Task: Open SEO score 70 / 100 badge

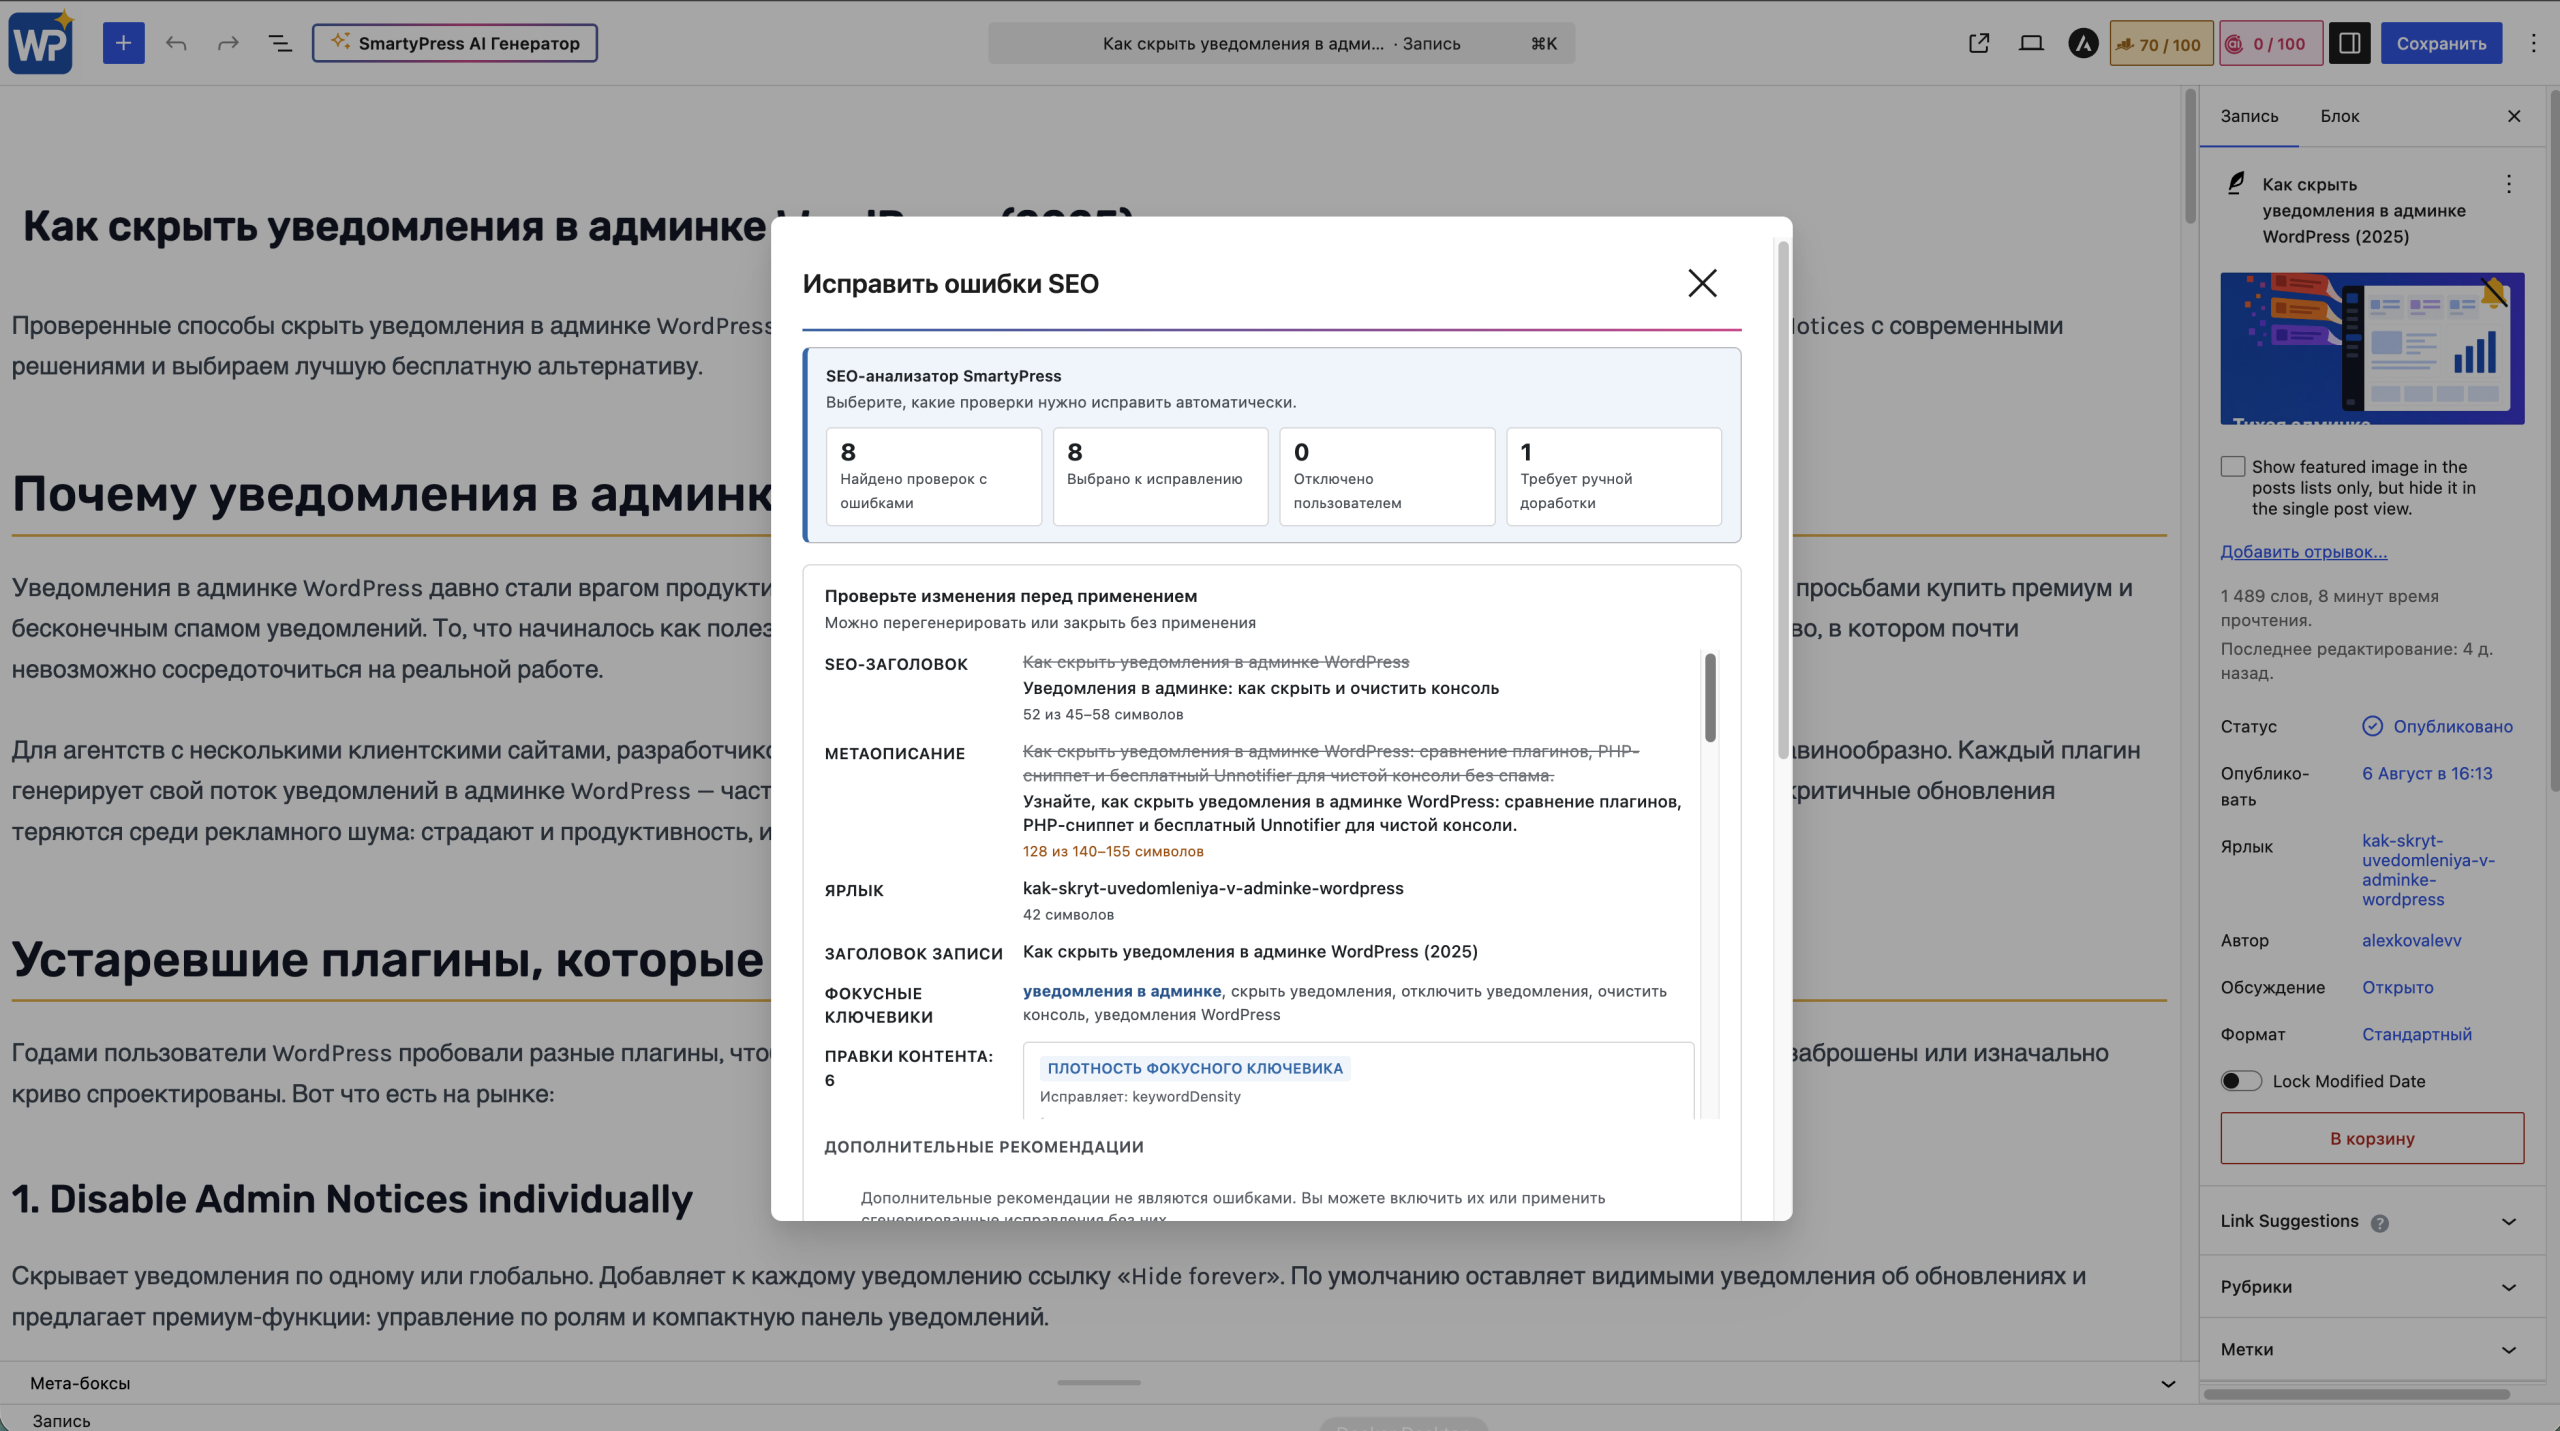Action: pyautogui.click(x=2160, y=43)
